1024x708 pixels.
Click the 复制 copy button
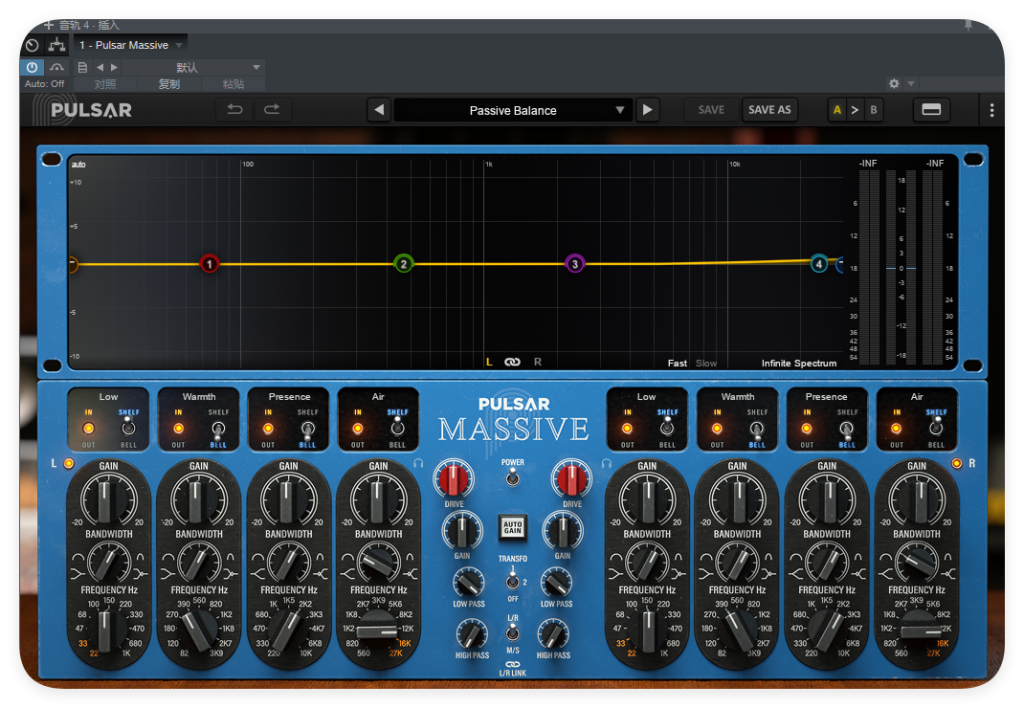pos(169,84)
